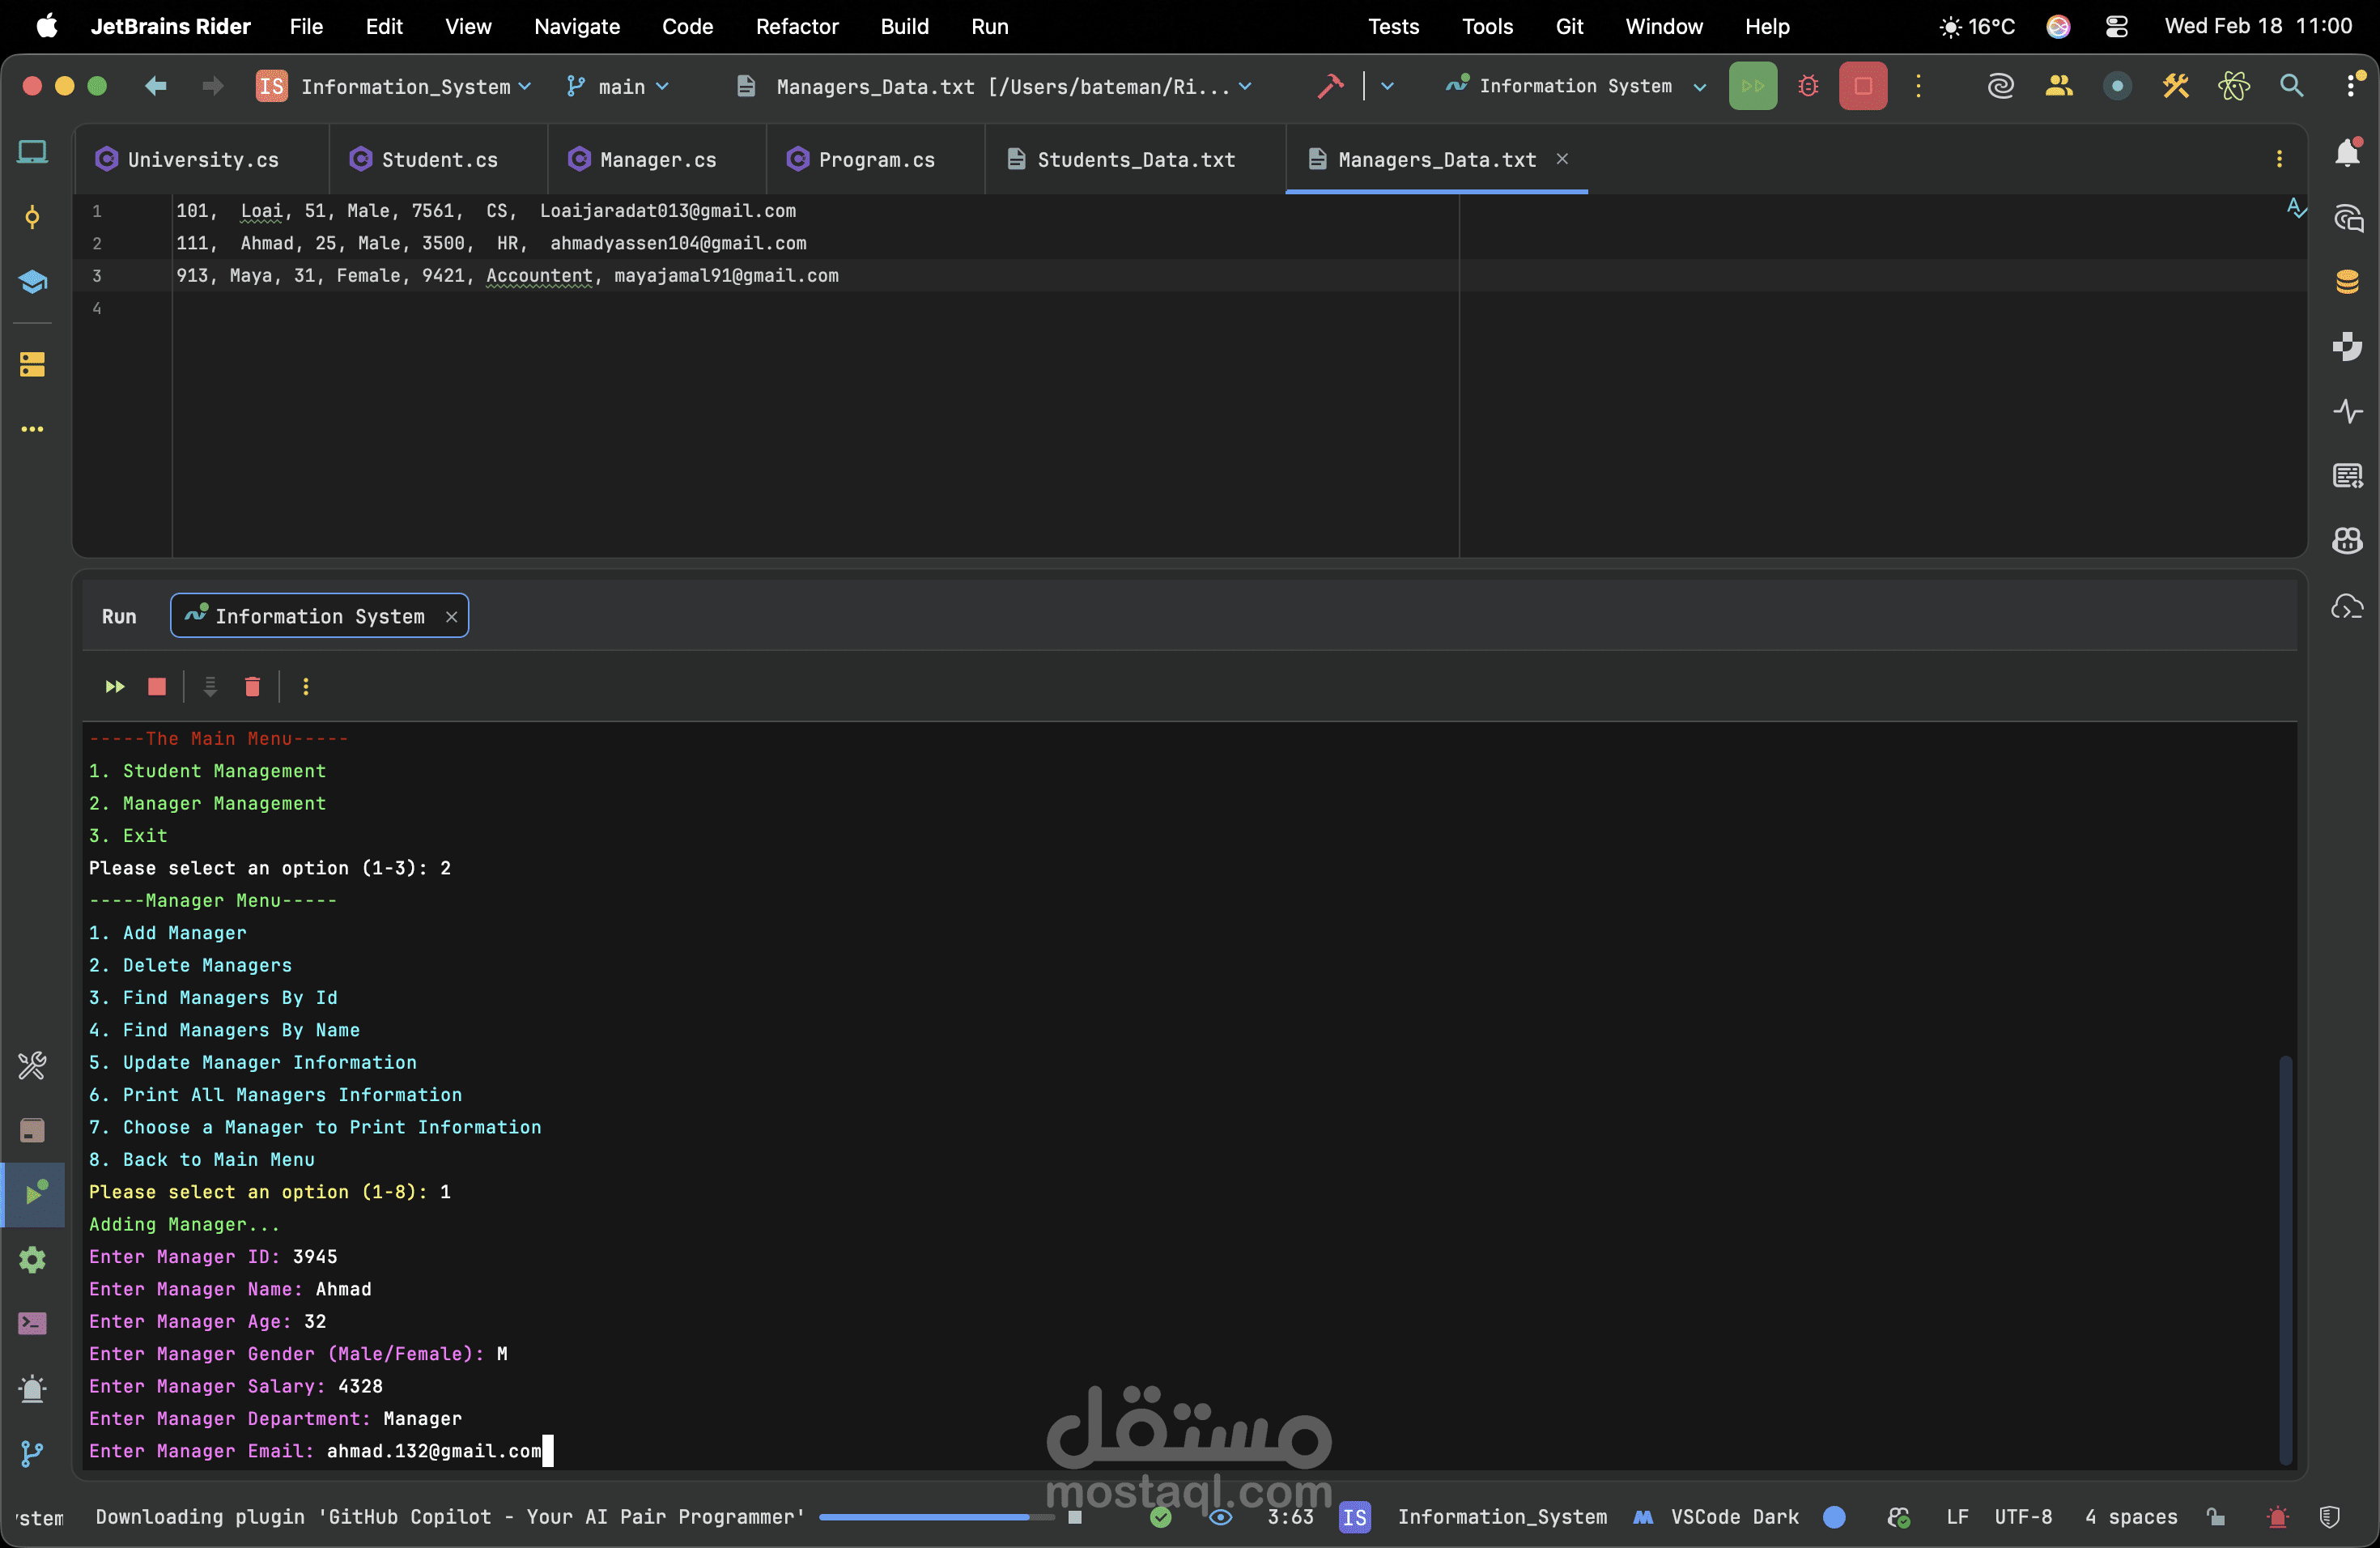This screenshot has height=1548, width=2380.
Task: Switch to the Program.cs tab
Action: coord(875,159)
